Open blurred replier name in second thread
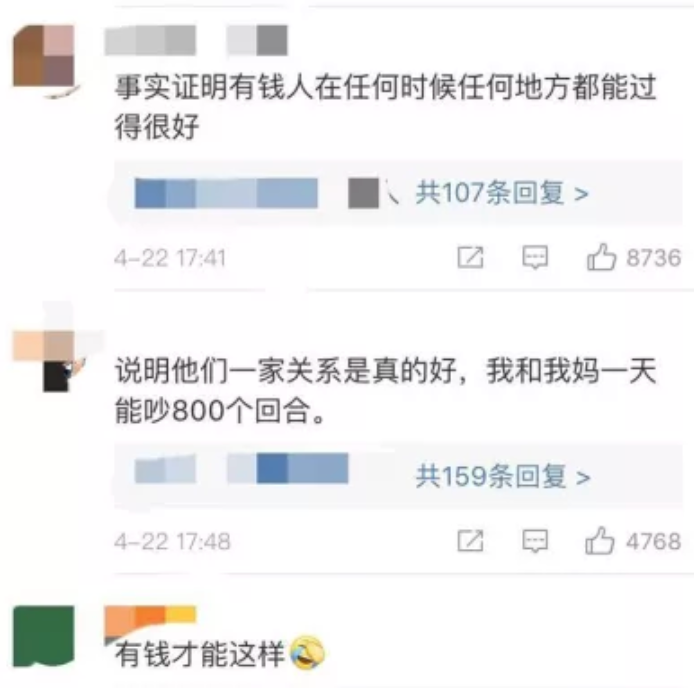 coord(241,468)
